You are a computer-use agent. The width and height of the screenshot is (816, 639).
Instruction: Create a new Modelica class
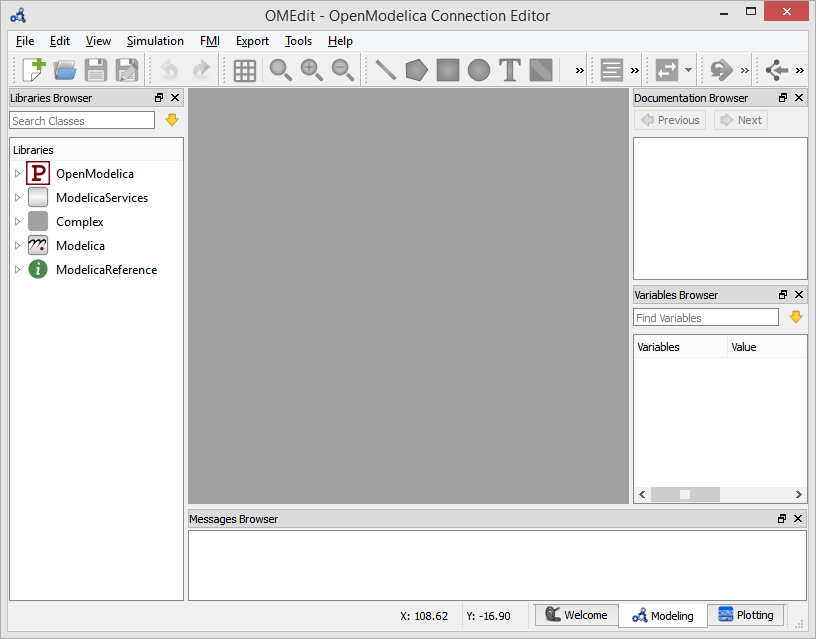[33, 69]
